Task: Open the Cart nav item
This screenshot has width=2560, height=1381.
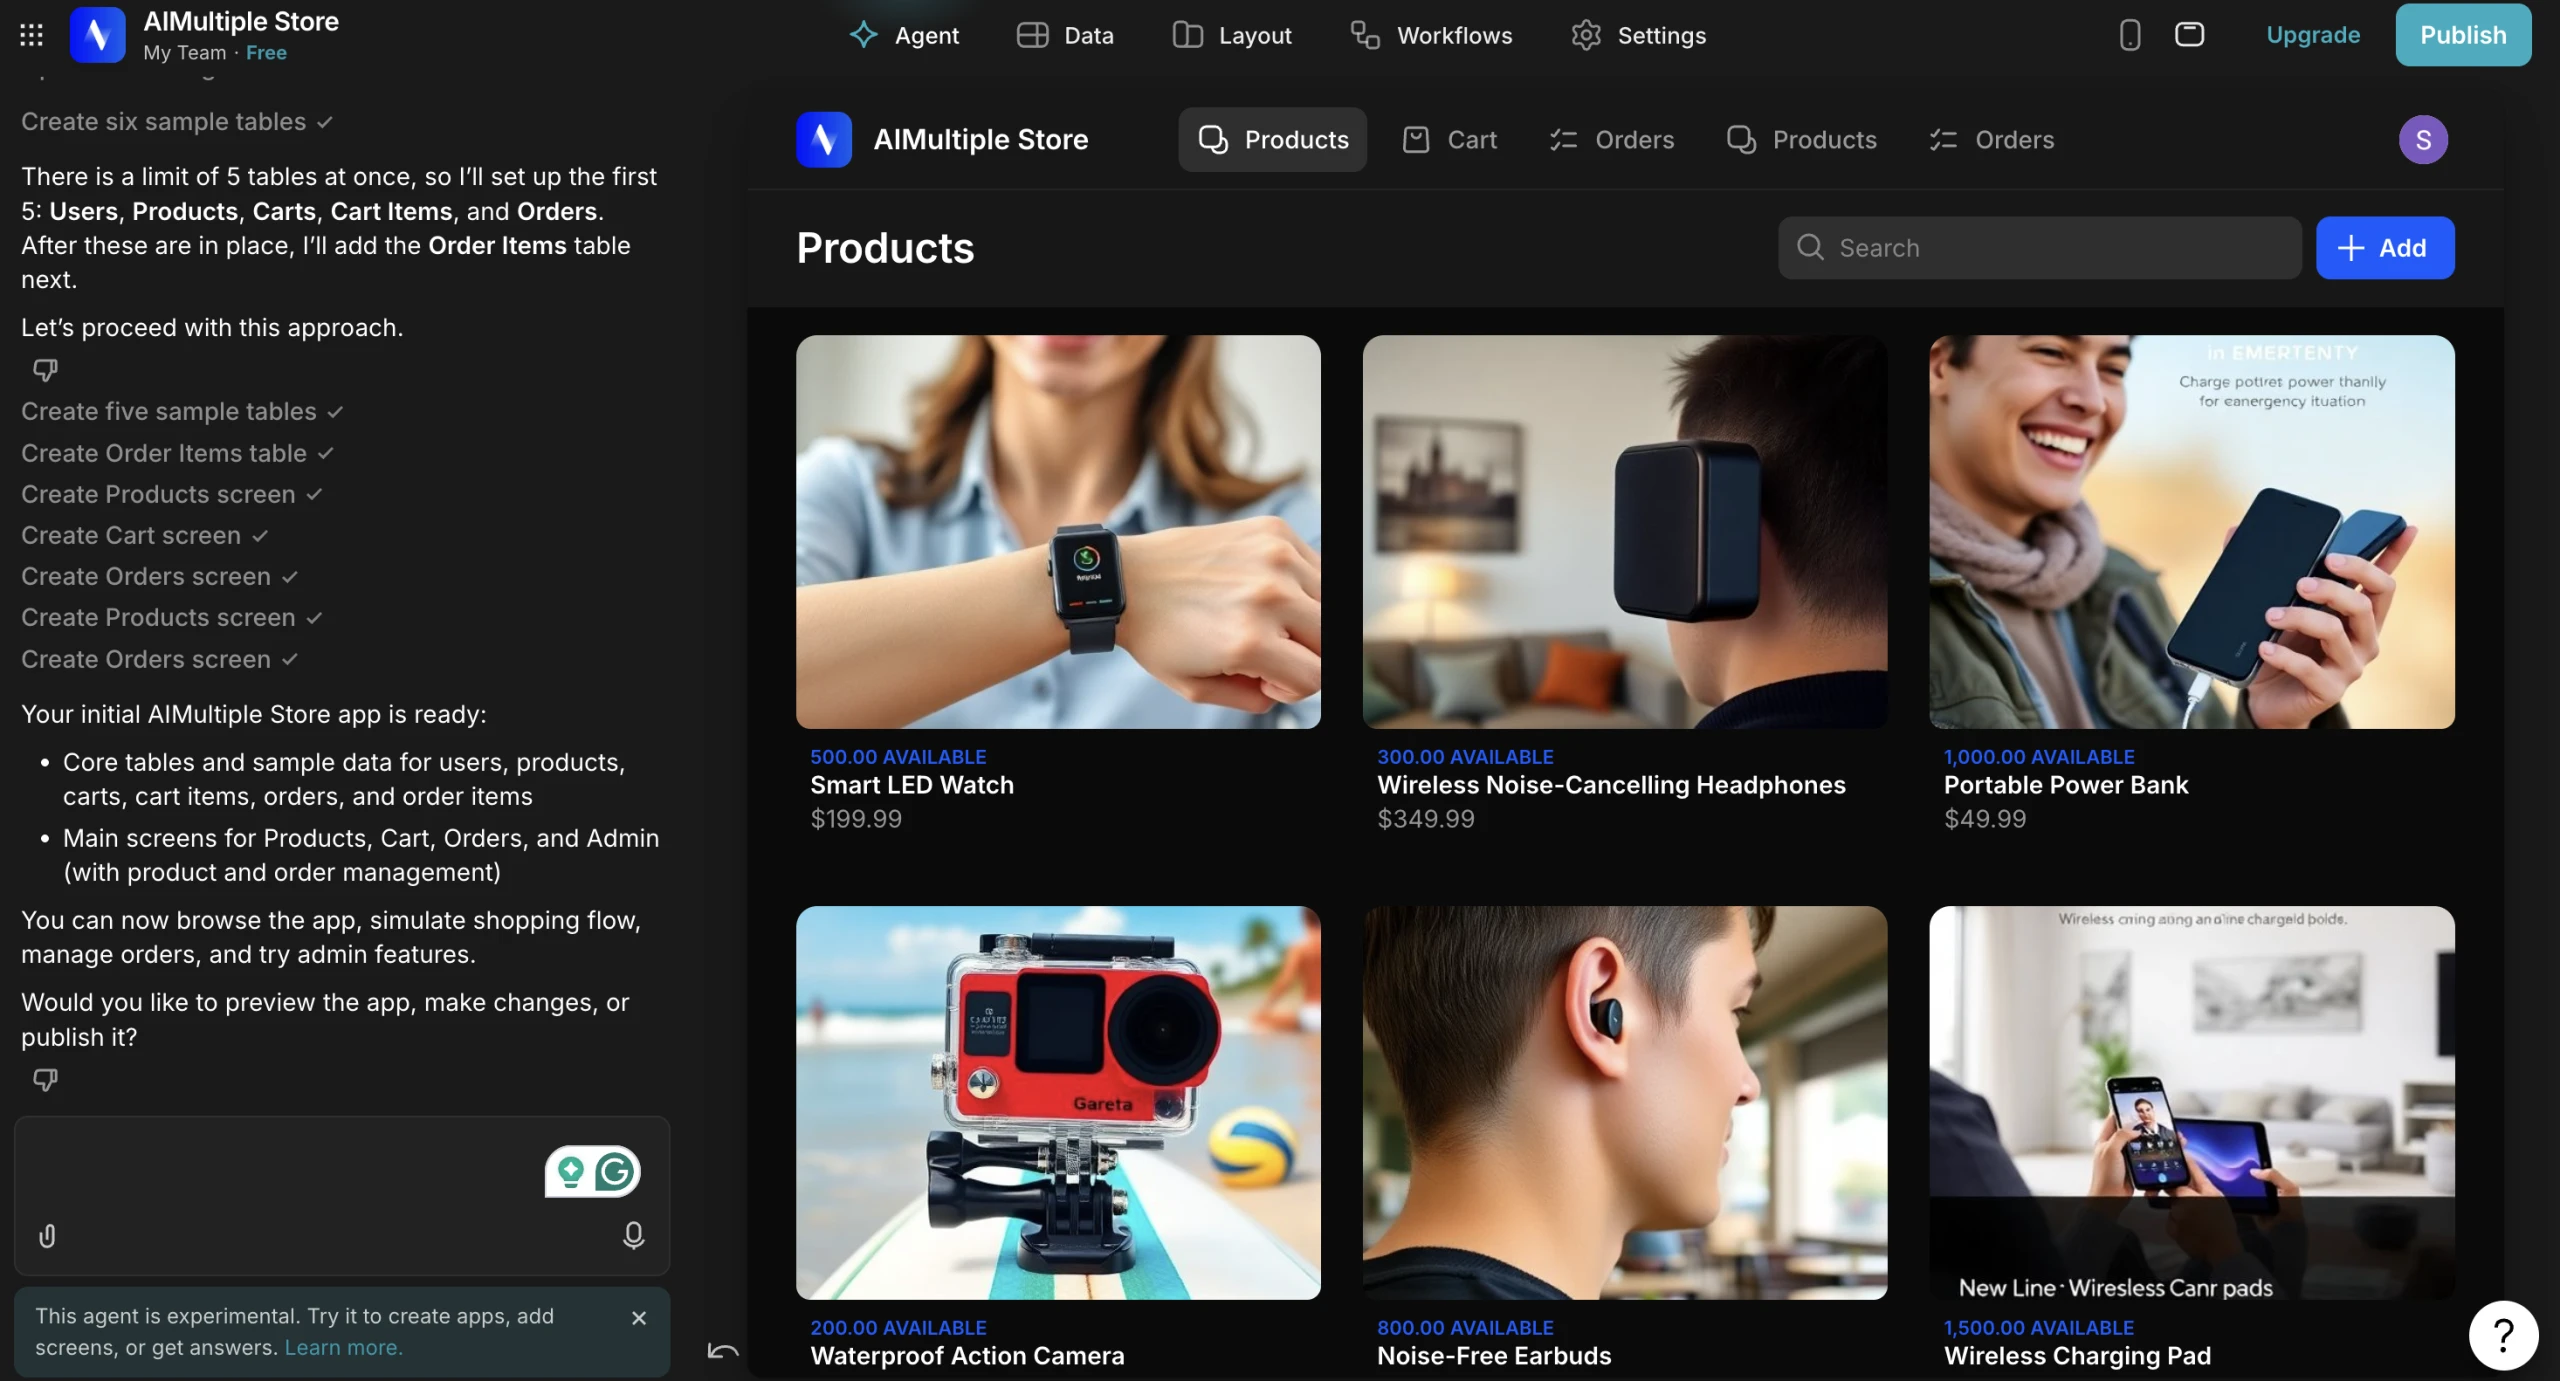Action: (x=1449, y=139)
